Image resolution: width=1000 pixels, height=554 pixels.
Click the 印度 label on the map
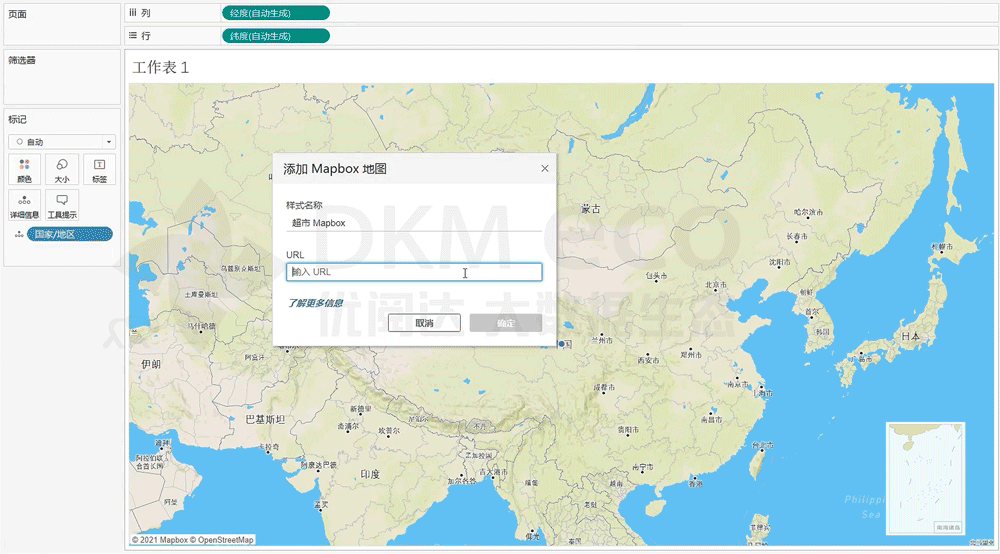[x=370, y=474]
